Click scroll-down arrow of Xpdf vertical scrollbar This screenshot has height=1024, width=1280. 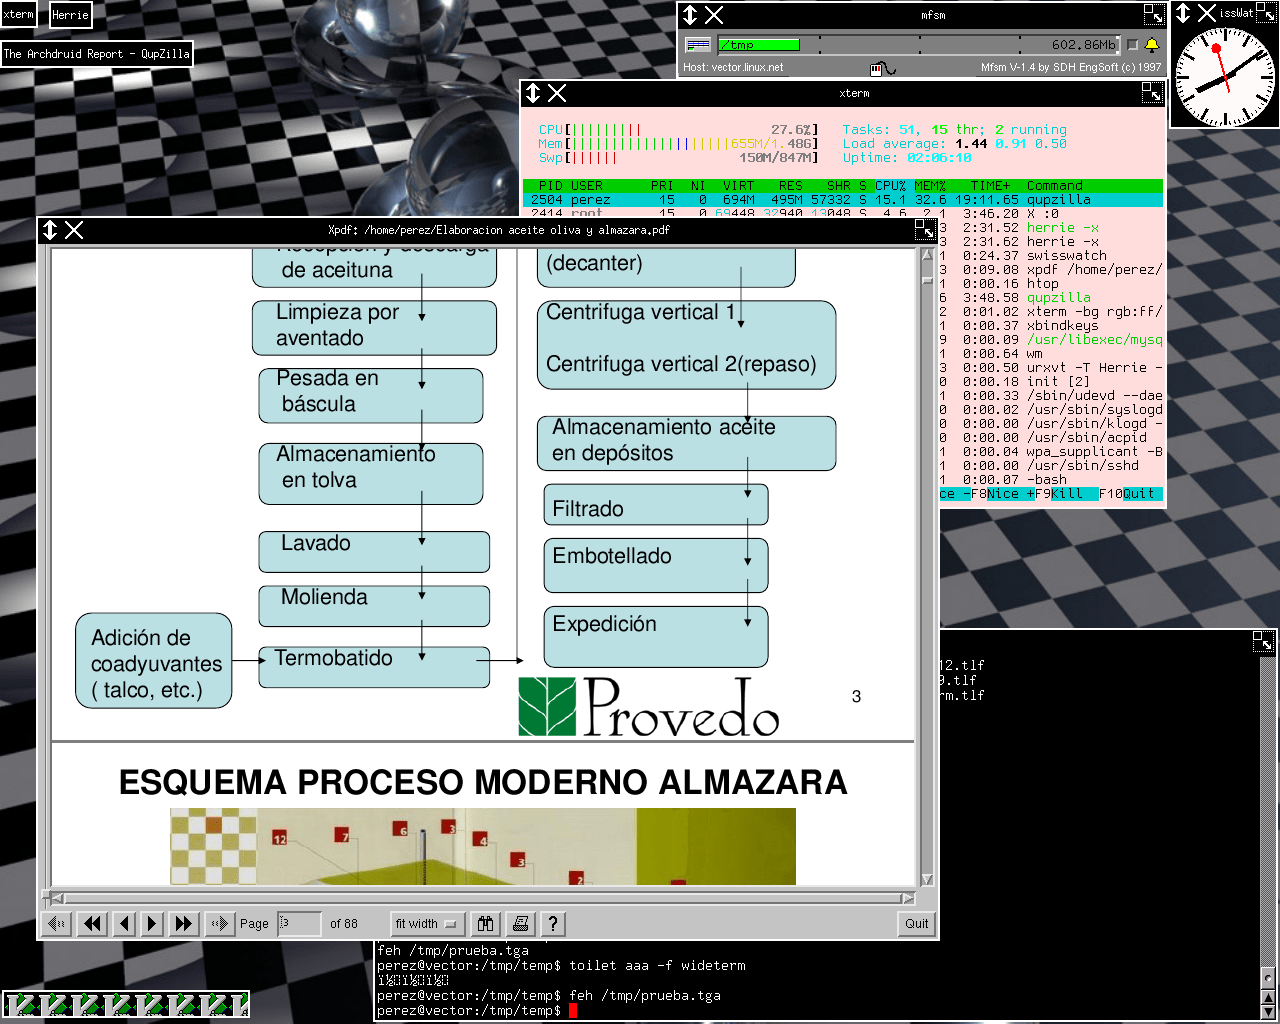(x=927, y=880)
